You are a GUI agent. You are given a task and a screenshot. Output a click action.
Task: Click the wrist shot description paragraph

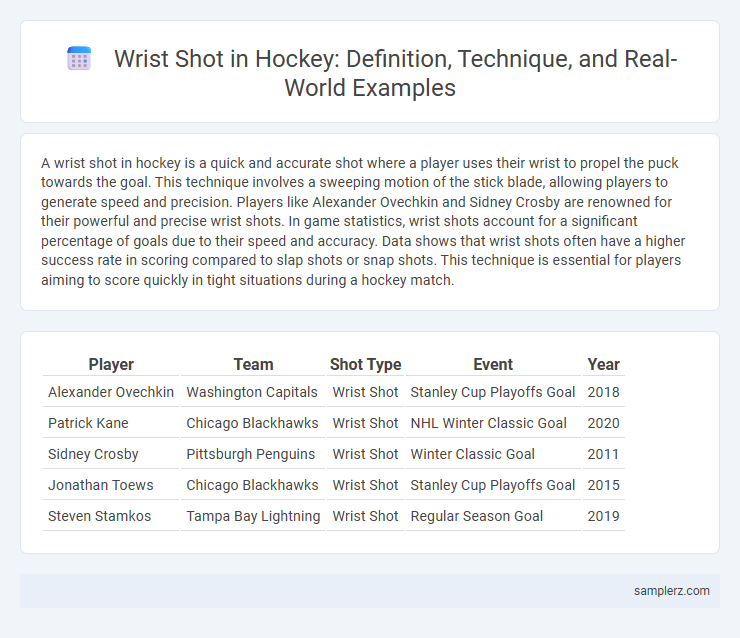(363, 221)
